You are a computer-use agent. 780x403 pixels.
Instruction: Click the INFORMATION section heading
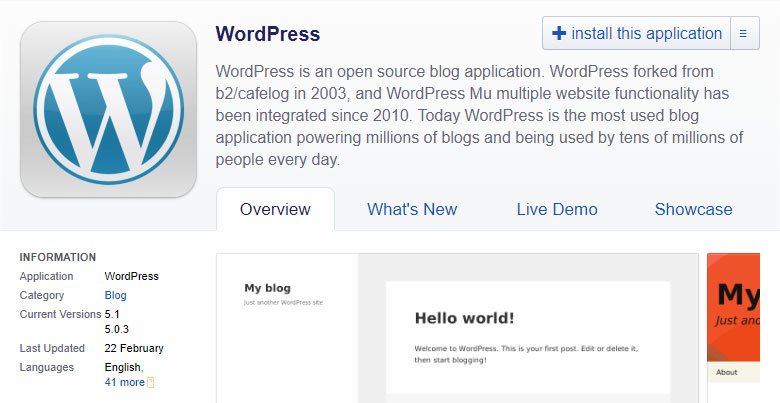click(x=58, y=257)
